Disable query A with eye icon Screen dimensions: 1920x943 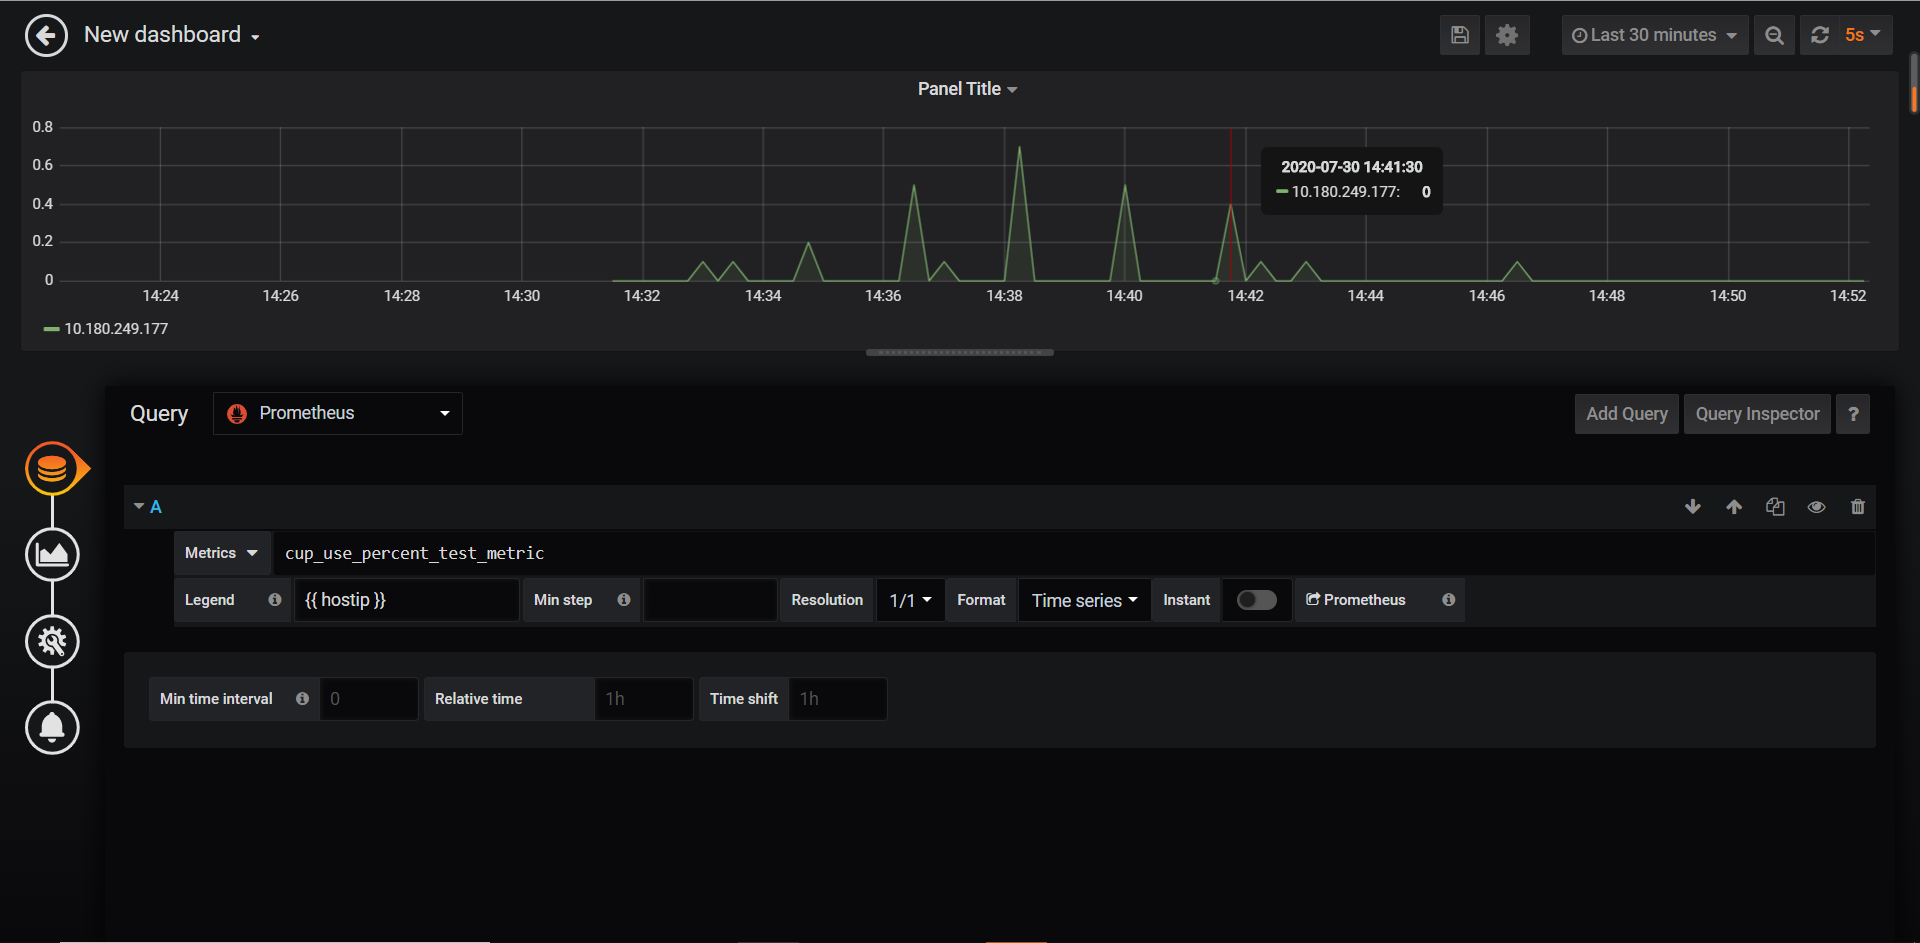(1816, 507)
